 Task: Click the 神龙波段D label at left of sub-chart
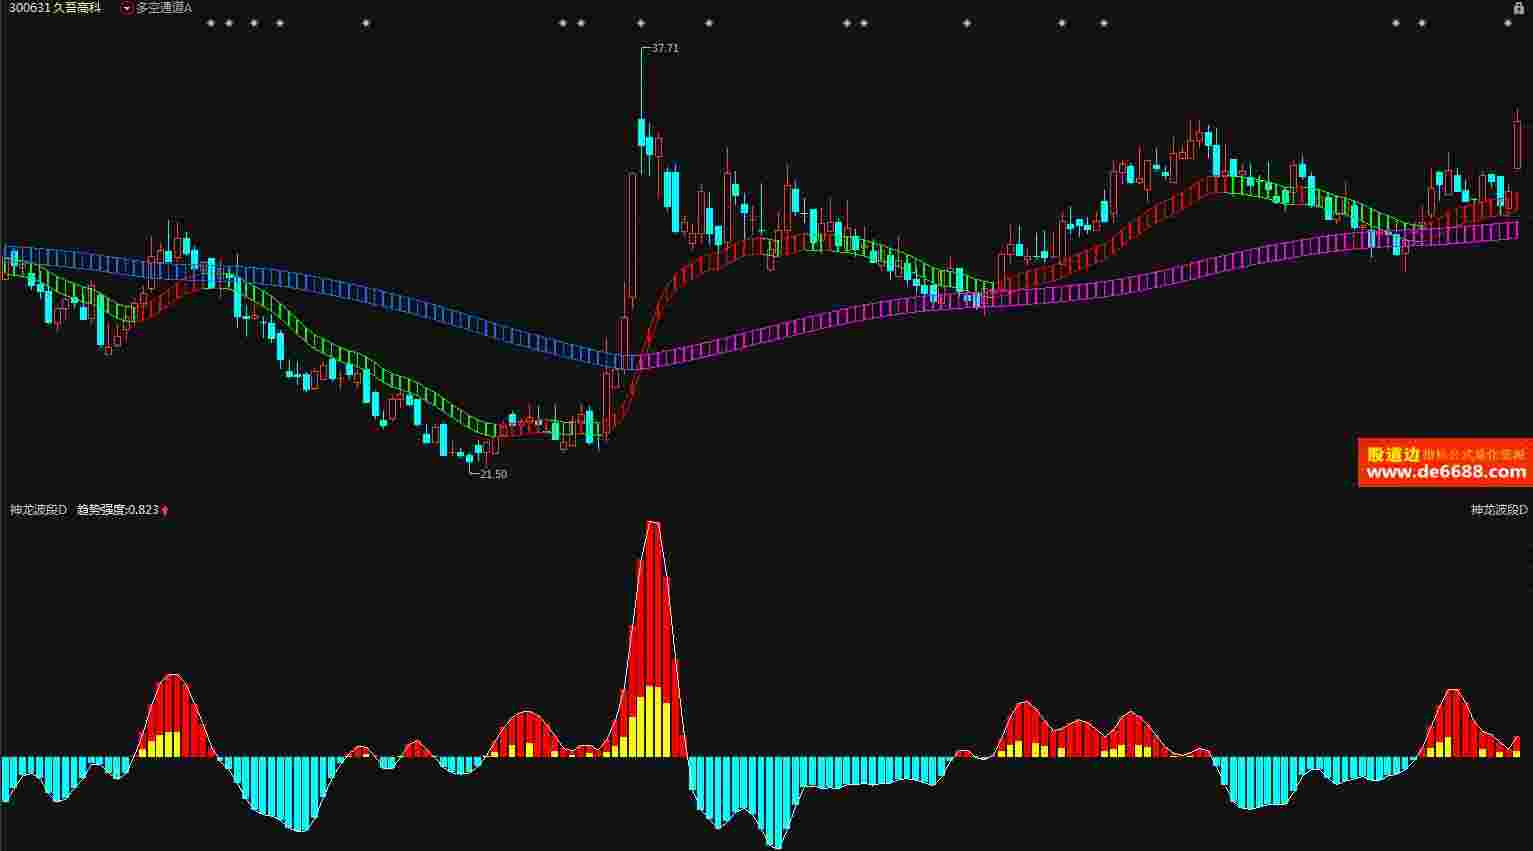click(x=38, y=510)
